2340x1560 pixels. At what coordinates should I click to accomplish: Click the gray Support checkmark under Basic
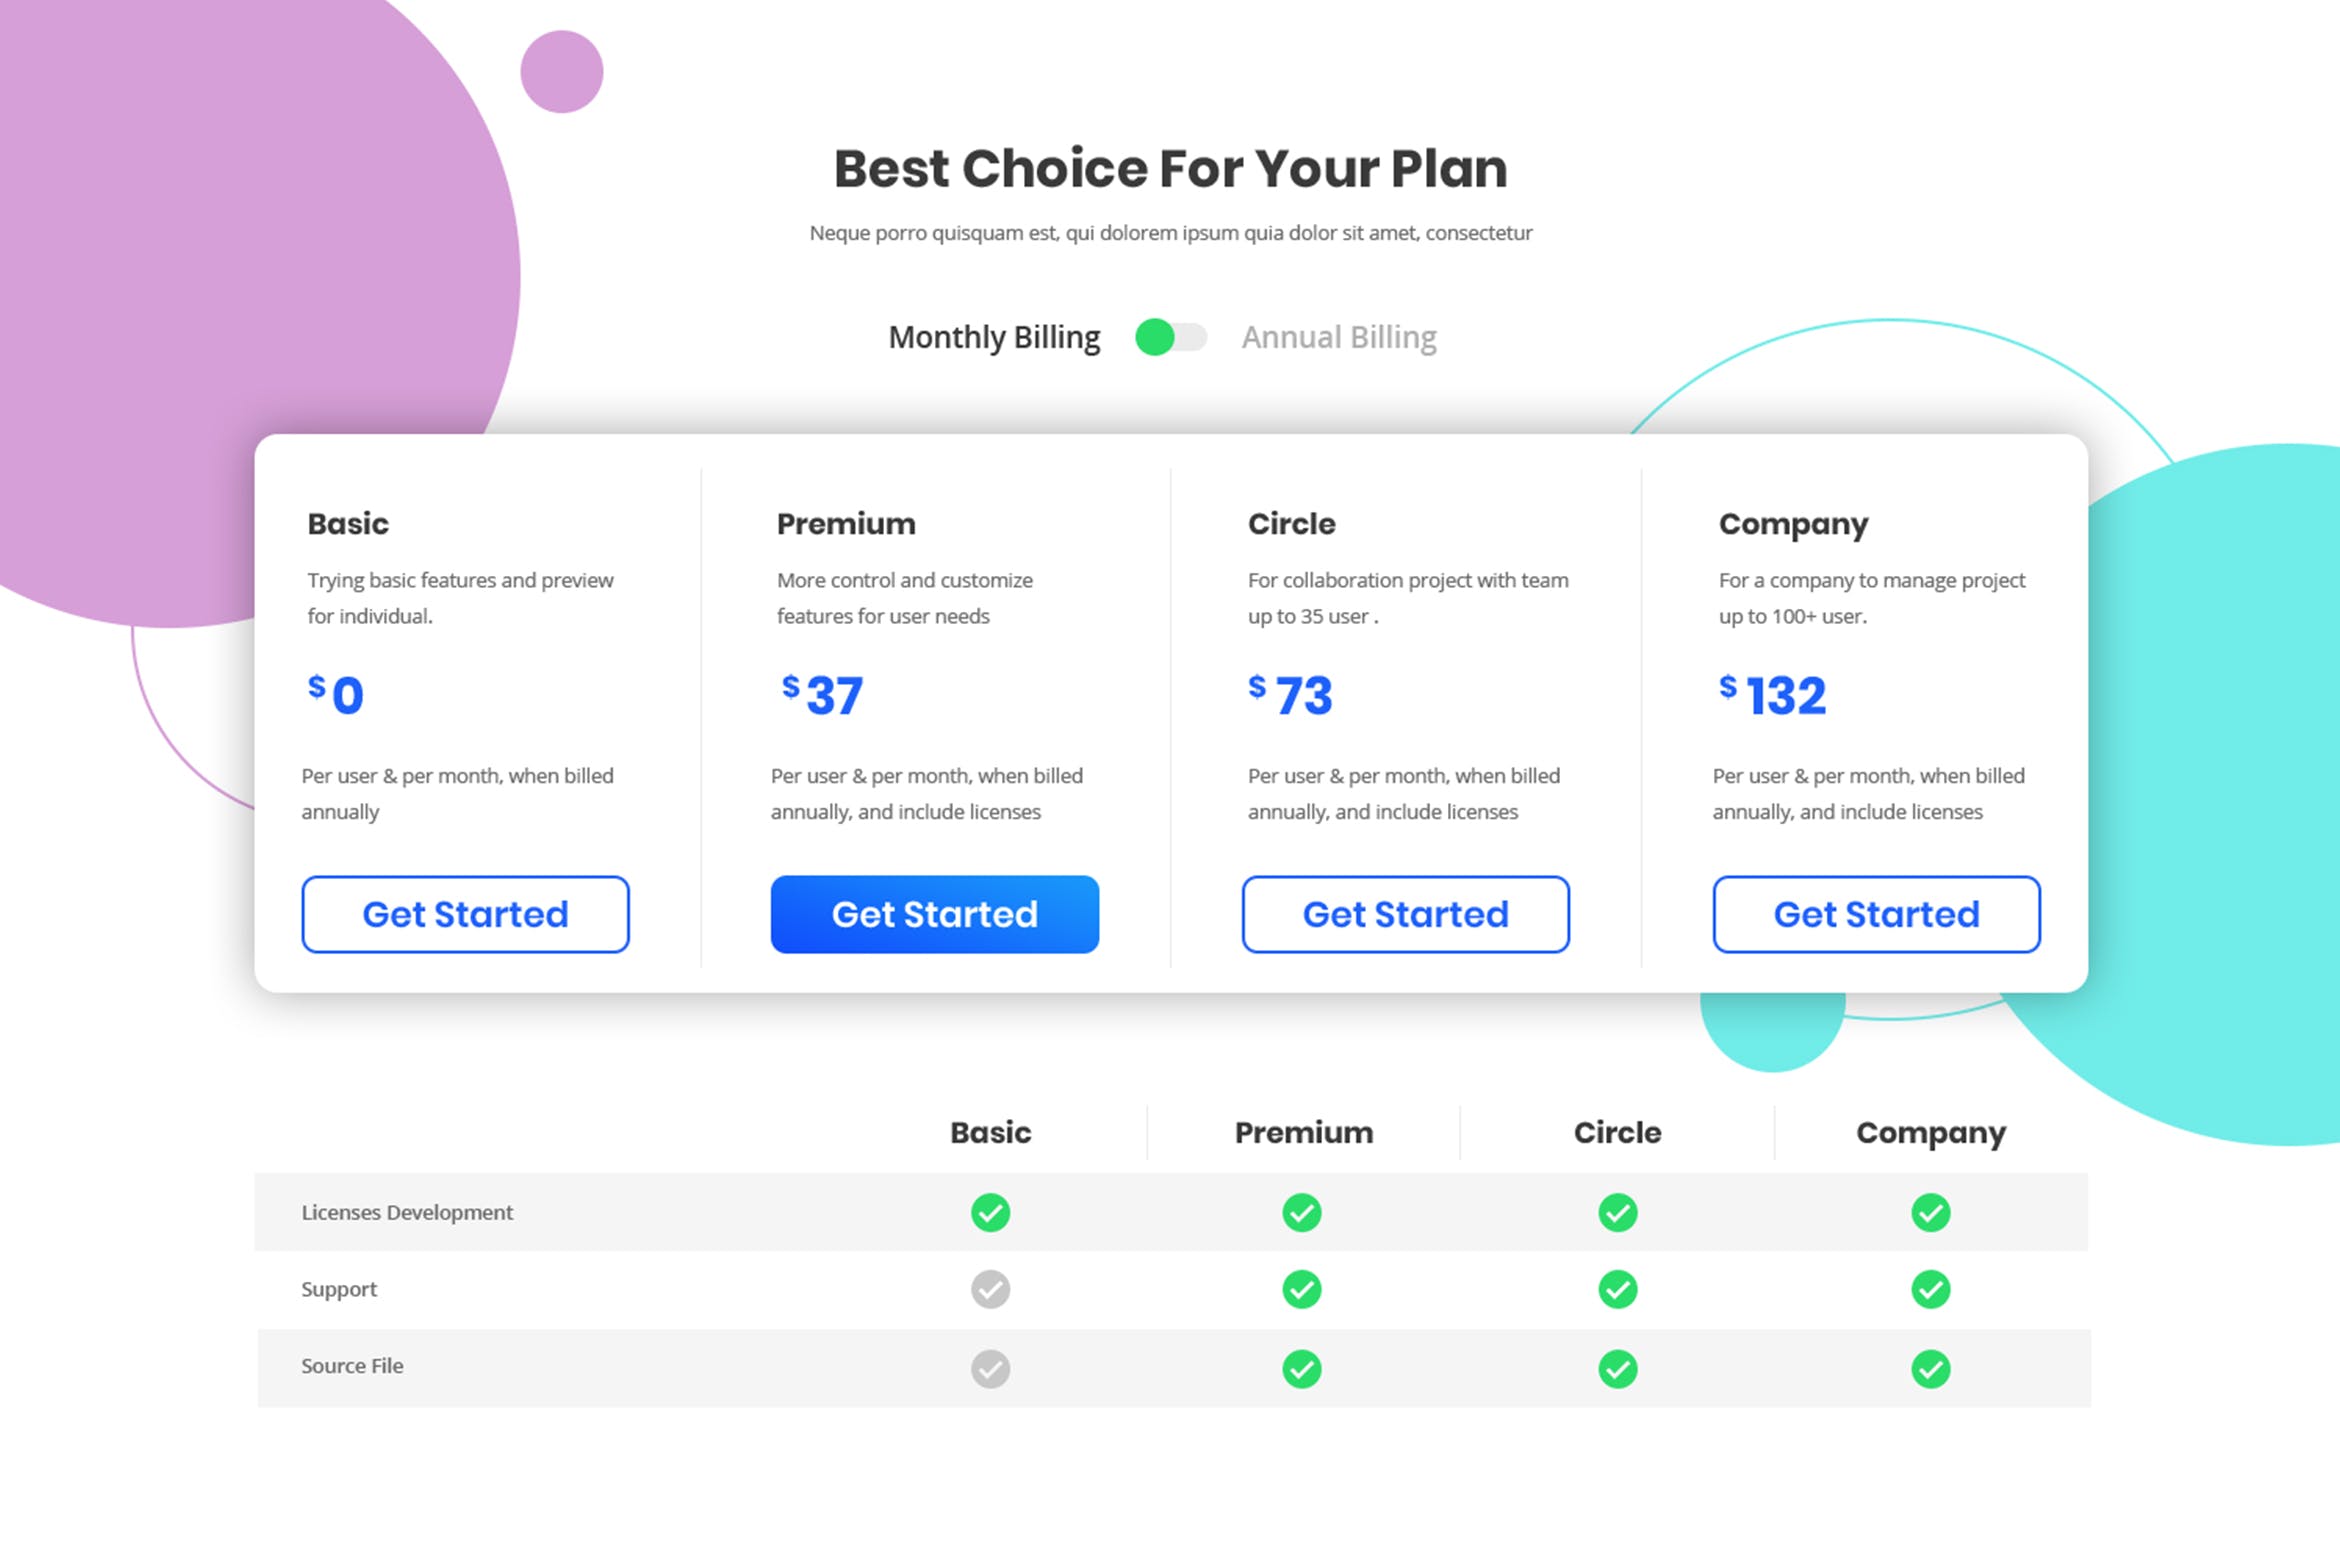[990, 1289]
